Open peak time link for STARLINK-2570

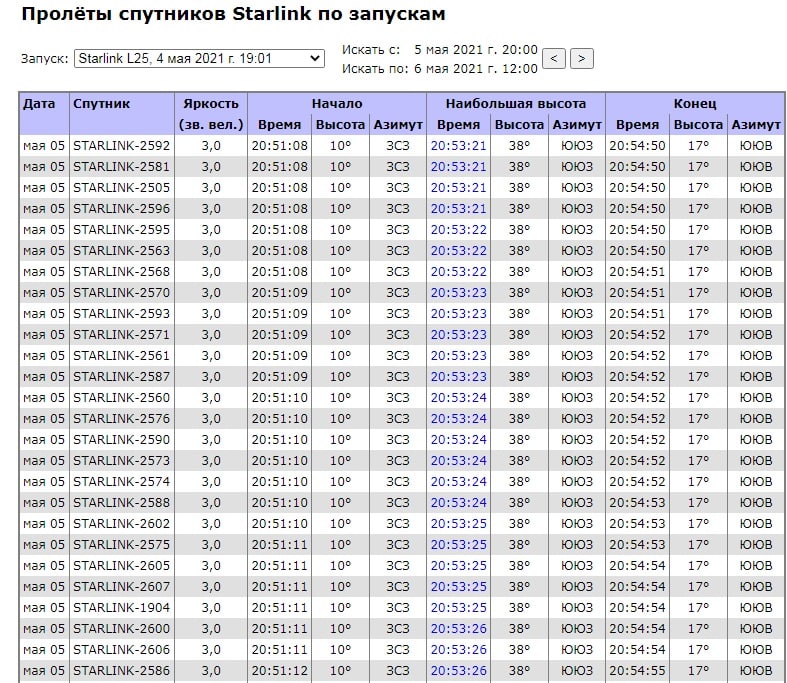(x=459, y=293)
